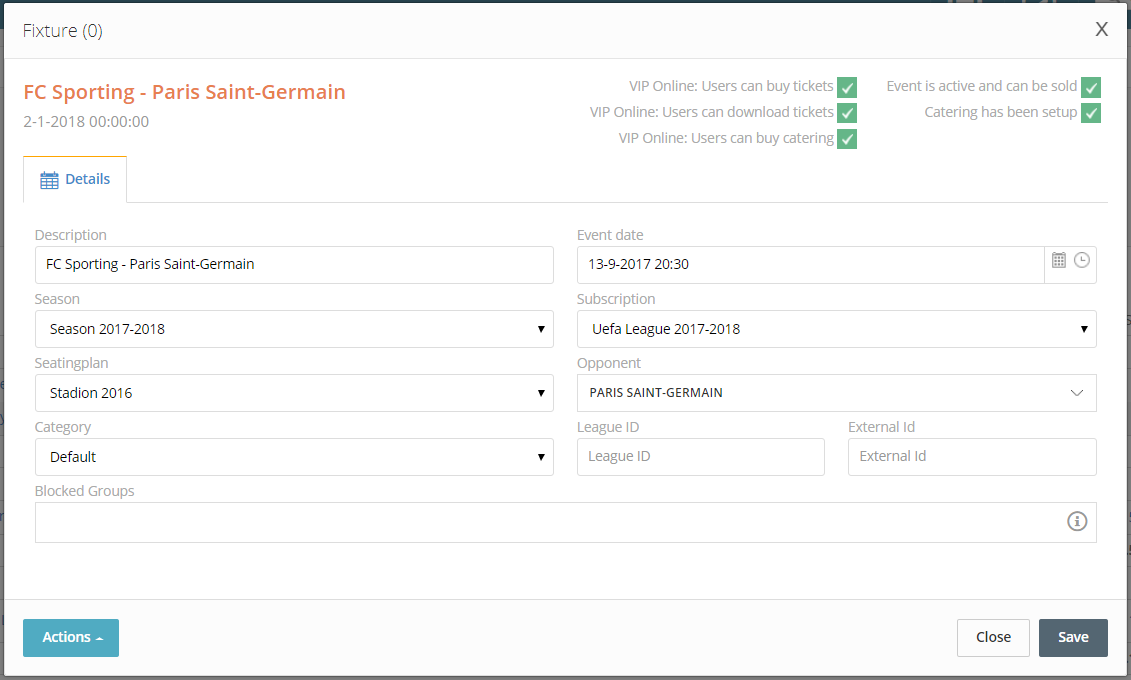Toggle VIP Online users can download tickets
Screen dimensions: 1131x680
847,113
